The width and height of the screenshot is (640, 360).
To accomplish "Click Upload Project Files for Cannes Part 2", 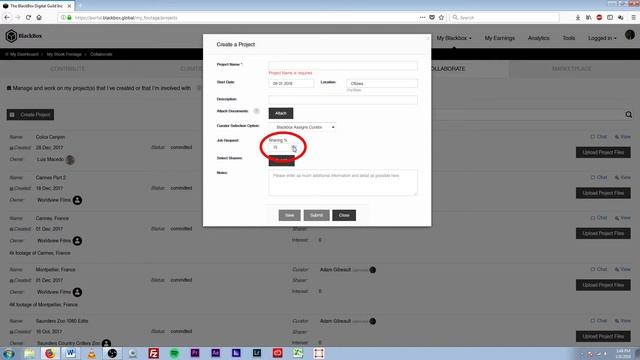I will click(x=603, y=193).
